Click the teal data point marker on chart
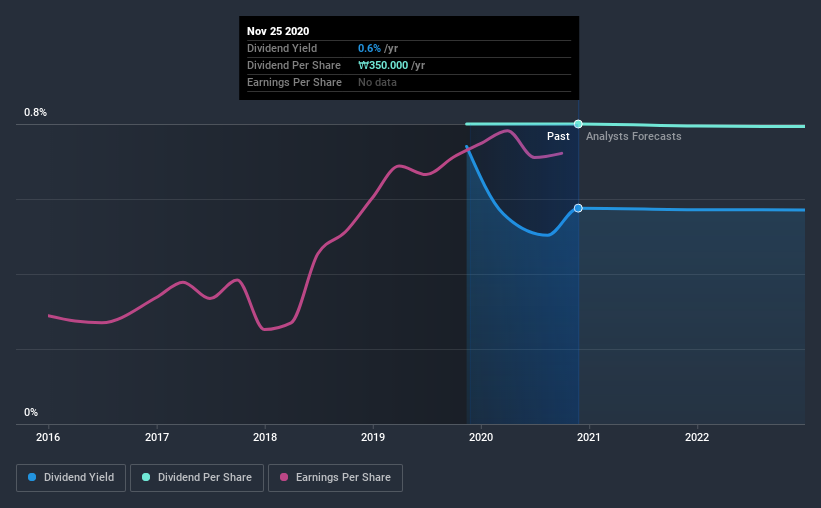This screenshot has width=821, height=508. click(578, 124)
